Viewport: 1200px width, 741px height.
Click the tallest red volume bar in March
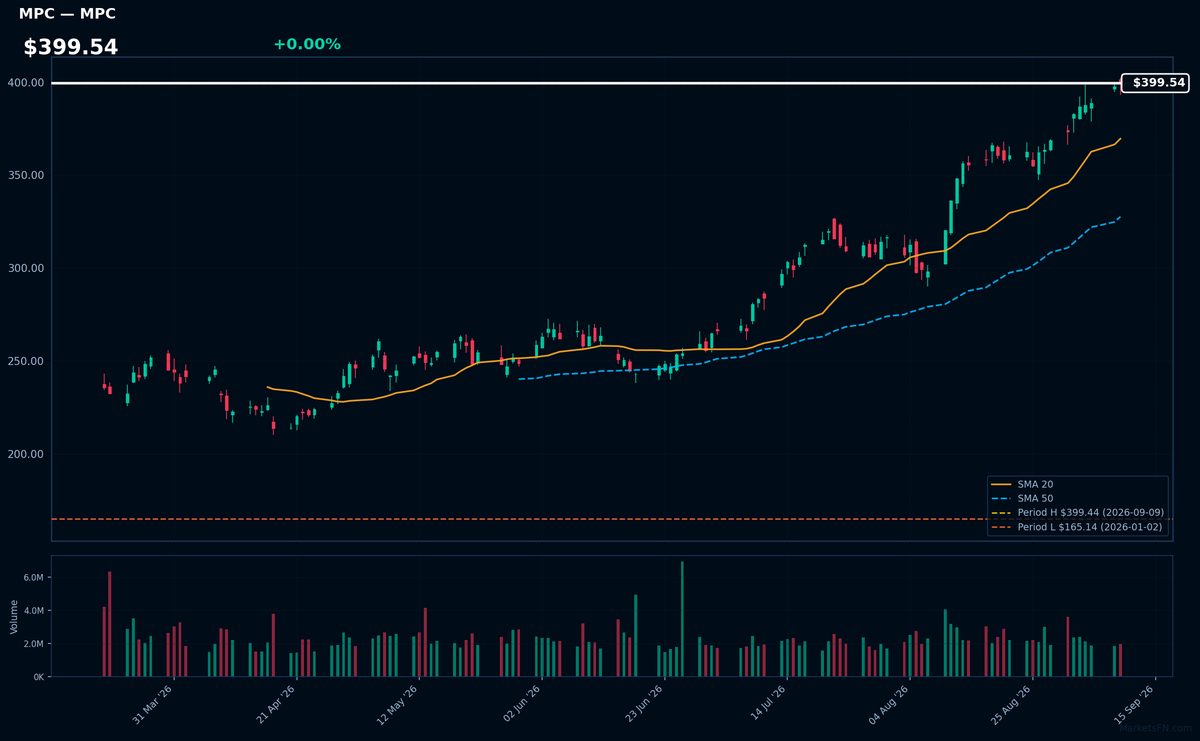pyautogui.click(x=109, y=624)
